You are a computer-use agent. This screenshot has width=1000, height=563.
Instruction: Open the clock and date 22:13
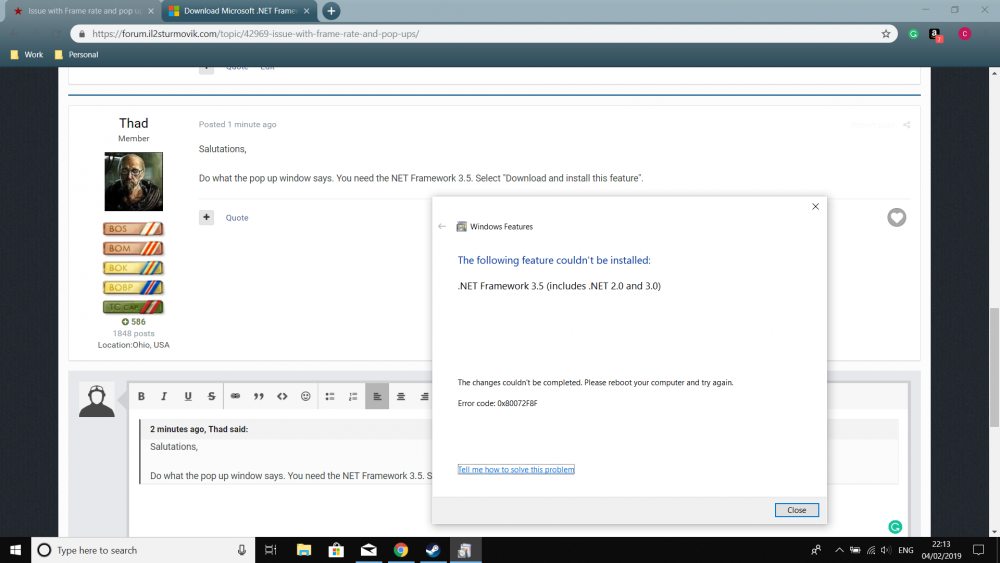pyautogui.click(x=941, y=550)
